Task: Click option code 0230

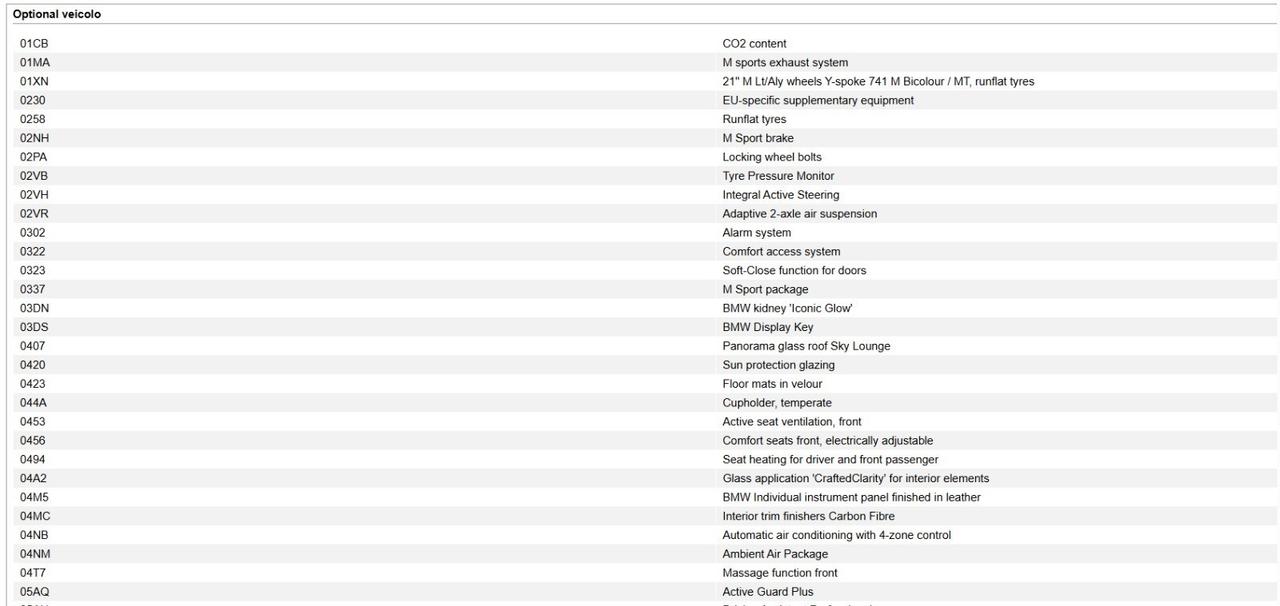Action: pos(33,101)
